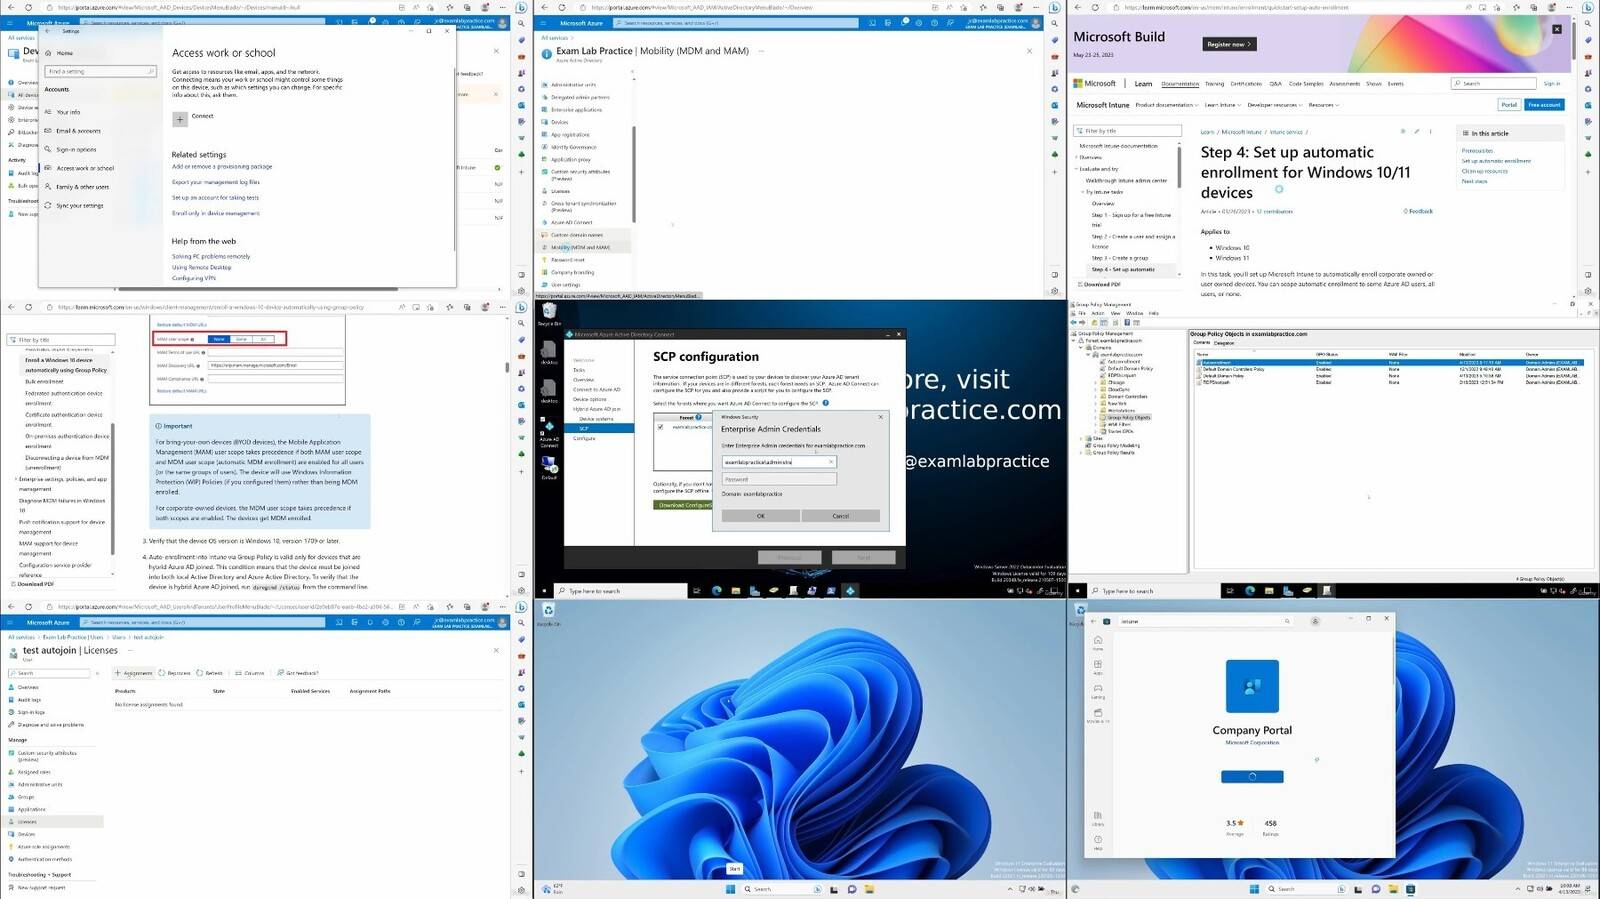Click Find a setting search box
Screen dimensions: 1600x899
tap(100, 72)
